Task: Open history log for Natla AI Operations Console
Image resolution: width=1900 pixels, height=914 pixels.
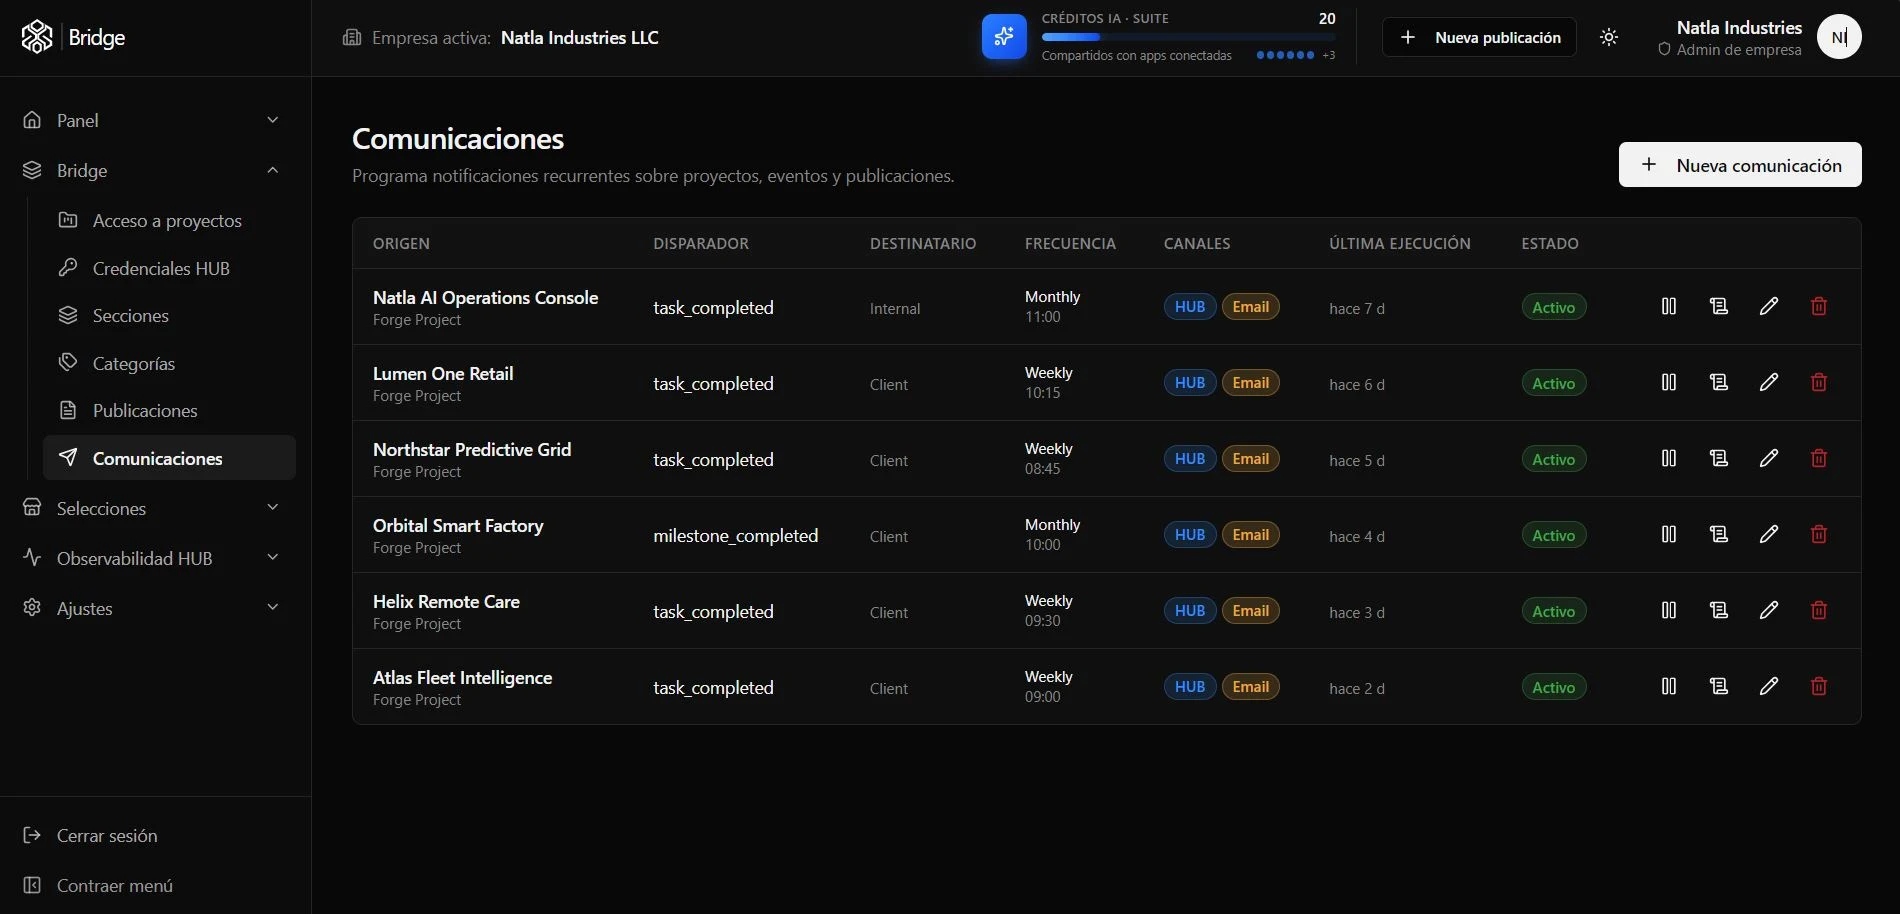Action: [1719, 306]
